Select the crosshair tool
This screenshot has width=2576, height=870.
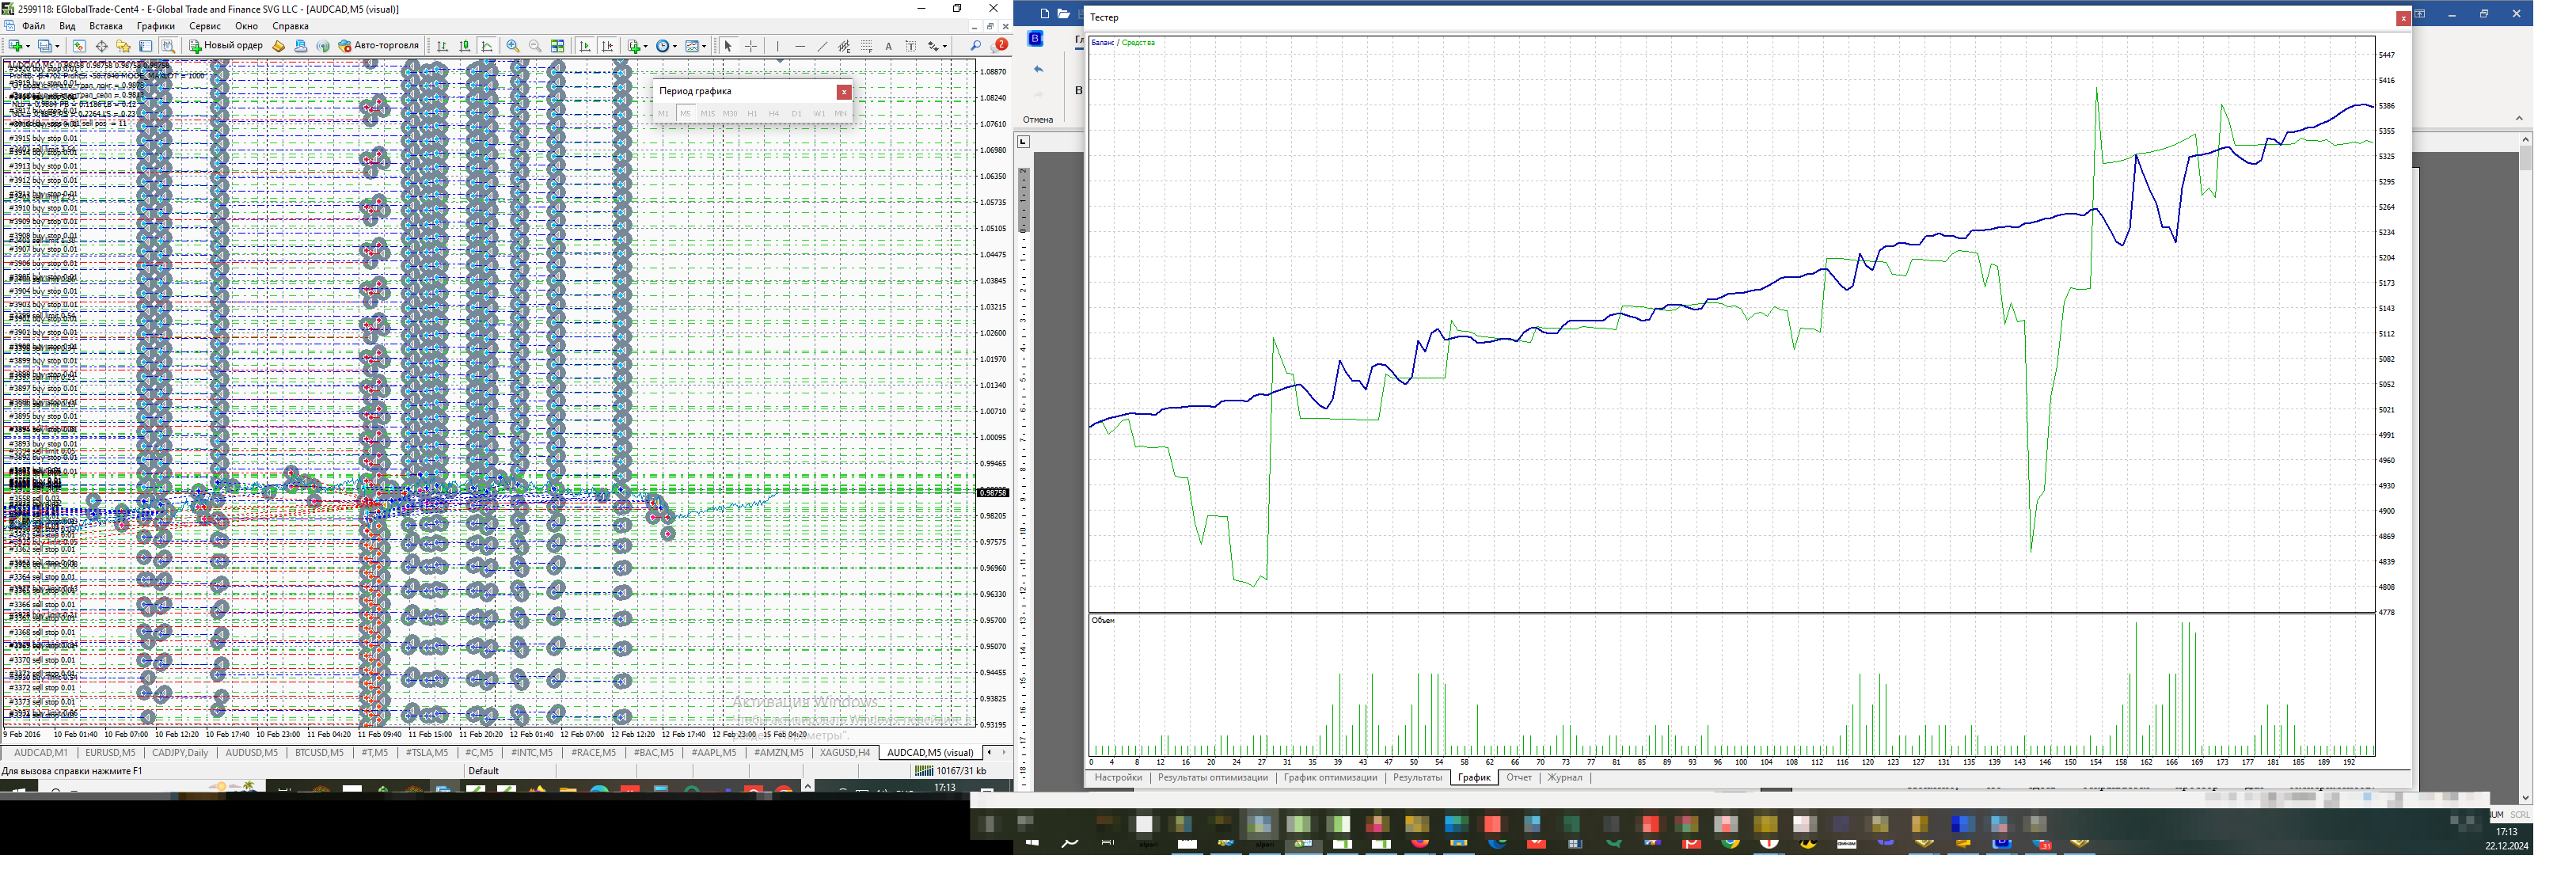coord(751,46)
